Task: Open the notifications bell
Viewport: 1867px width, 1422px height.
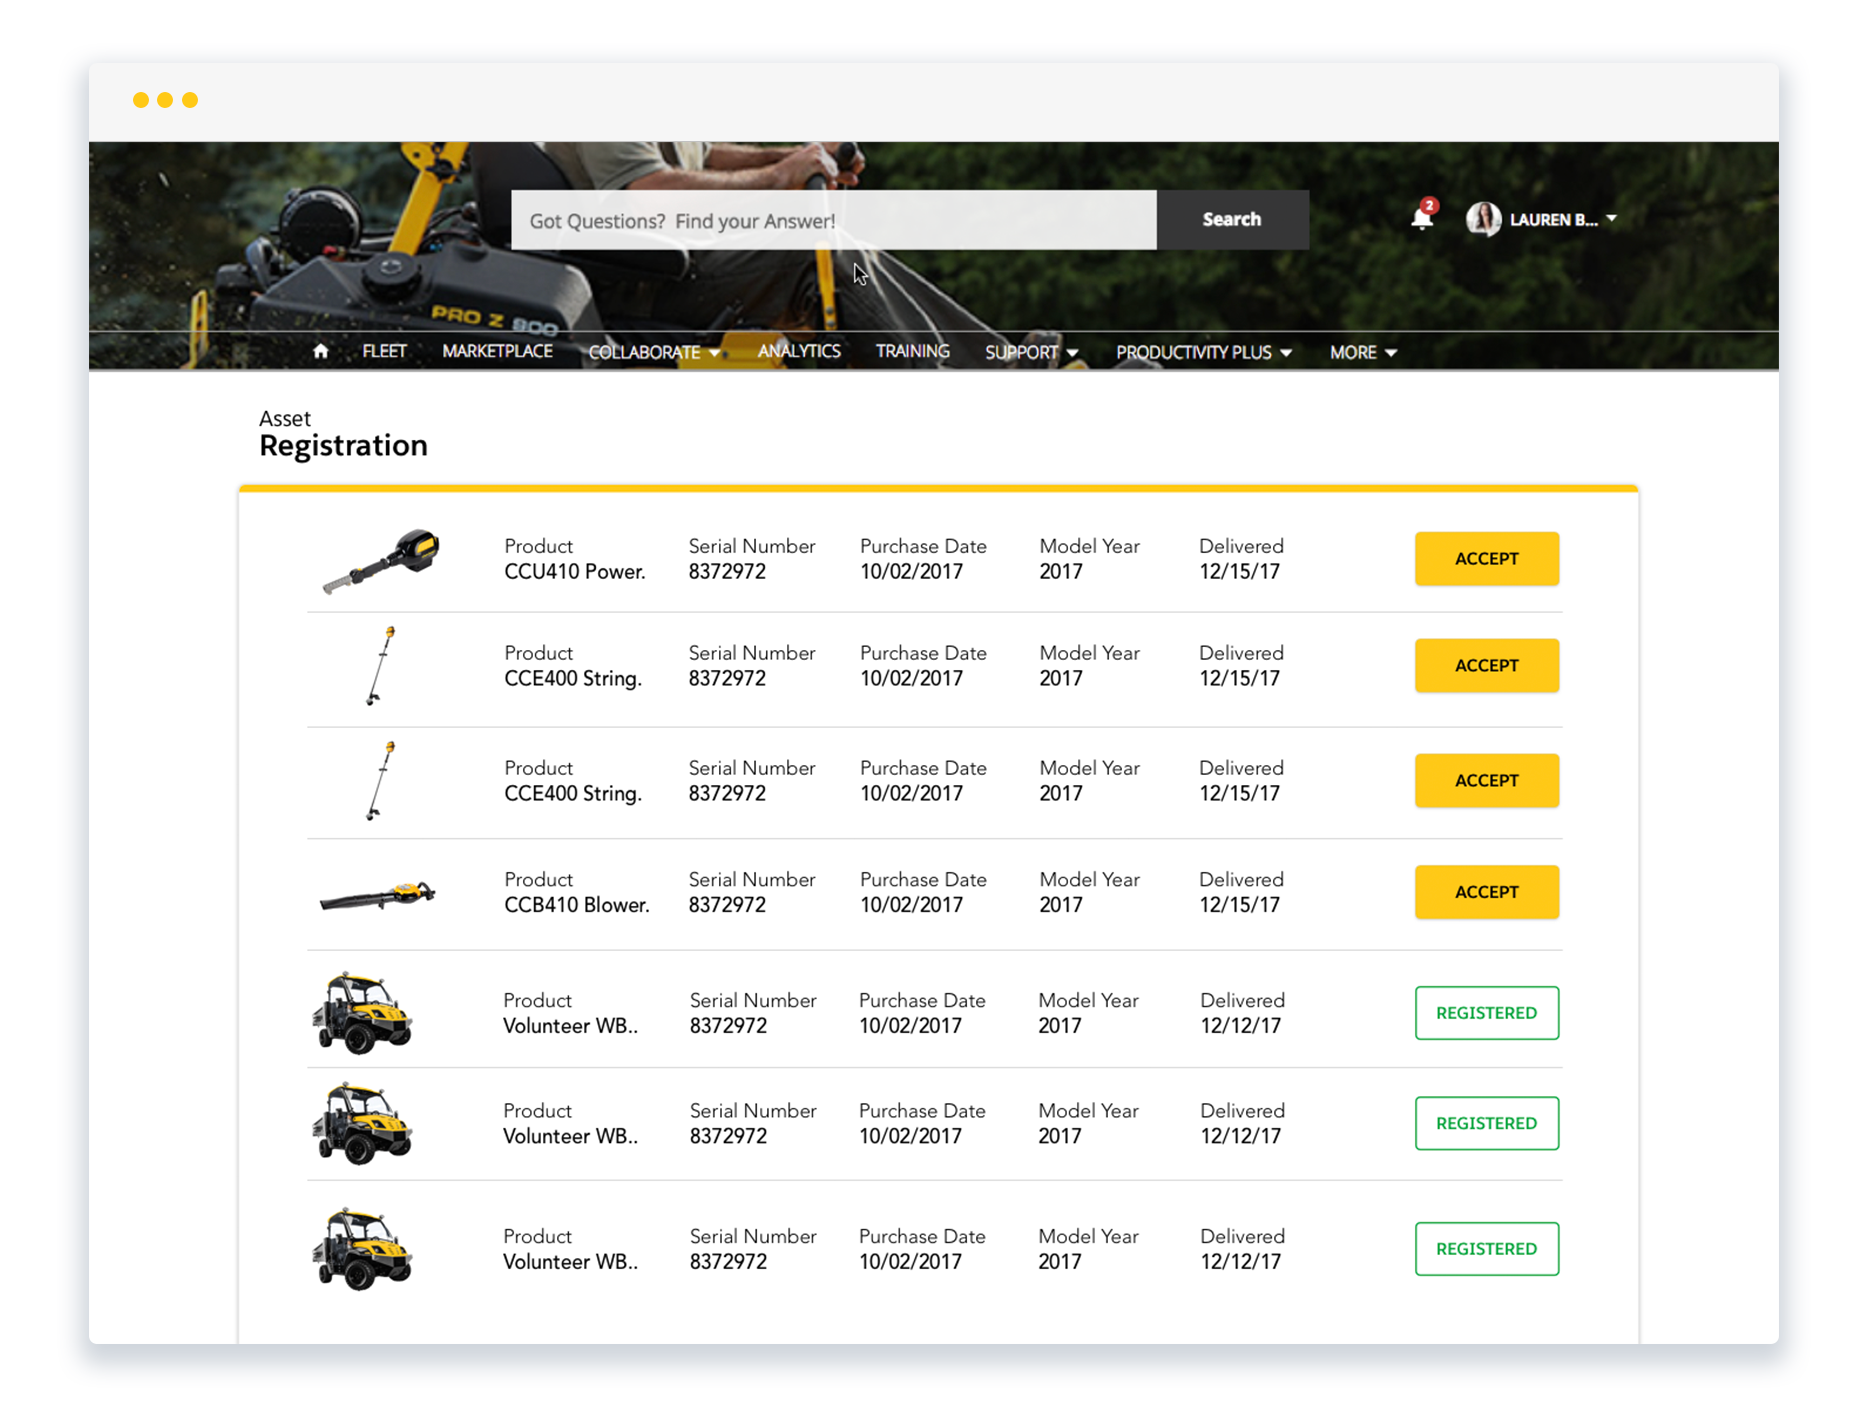Action: tap(1422, 216)
